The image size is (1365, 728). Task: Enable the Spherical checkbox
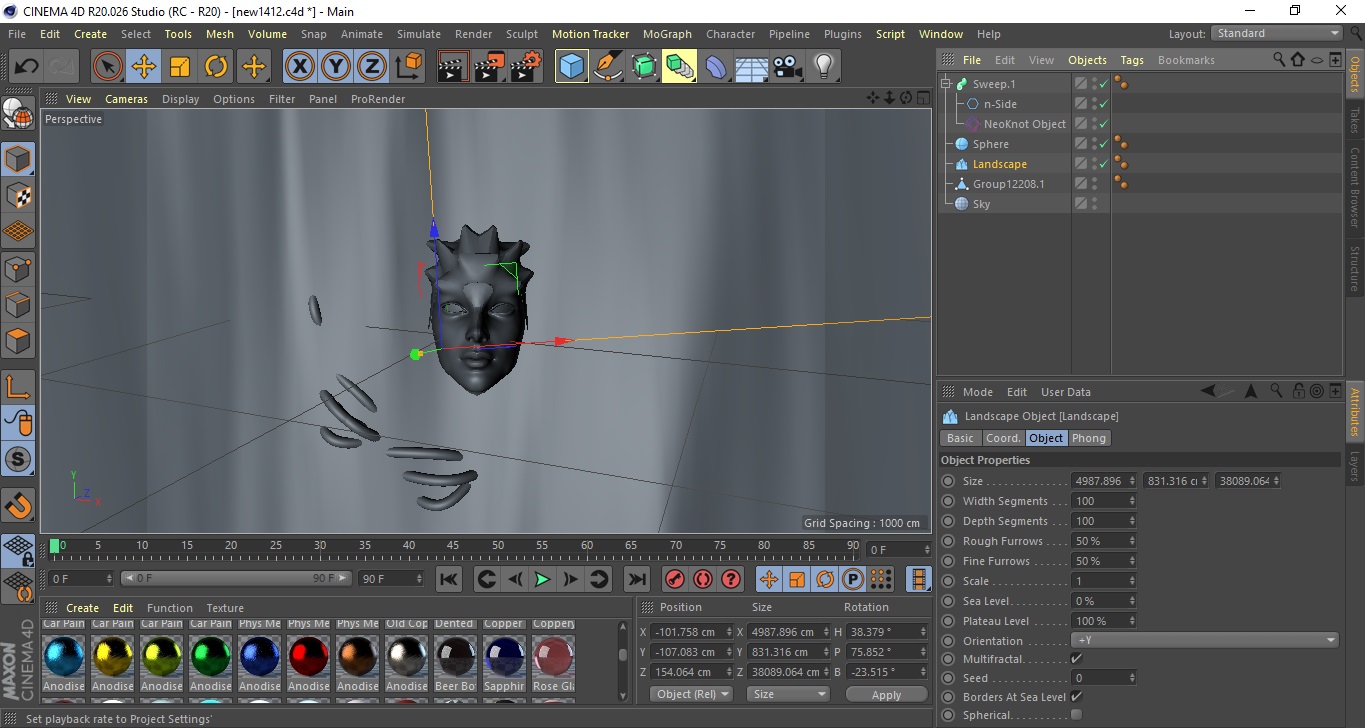(x=1076, y=715)
